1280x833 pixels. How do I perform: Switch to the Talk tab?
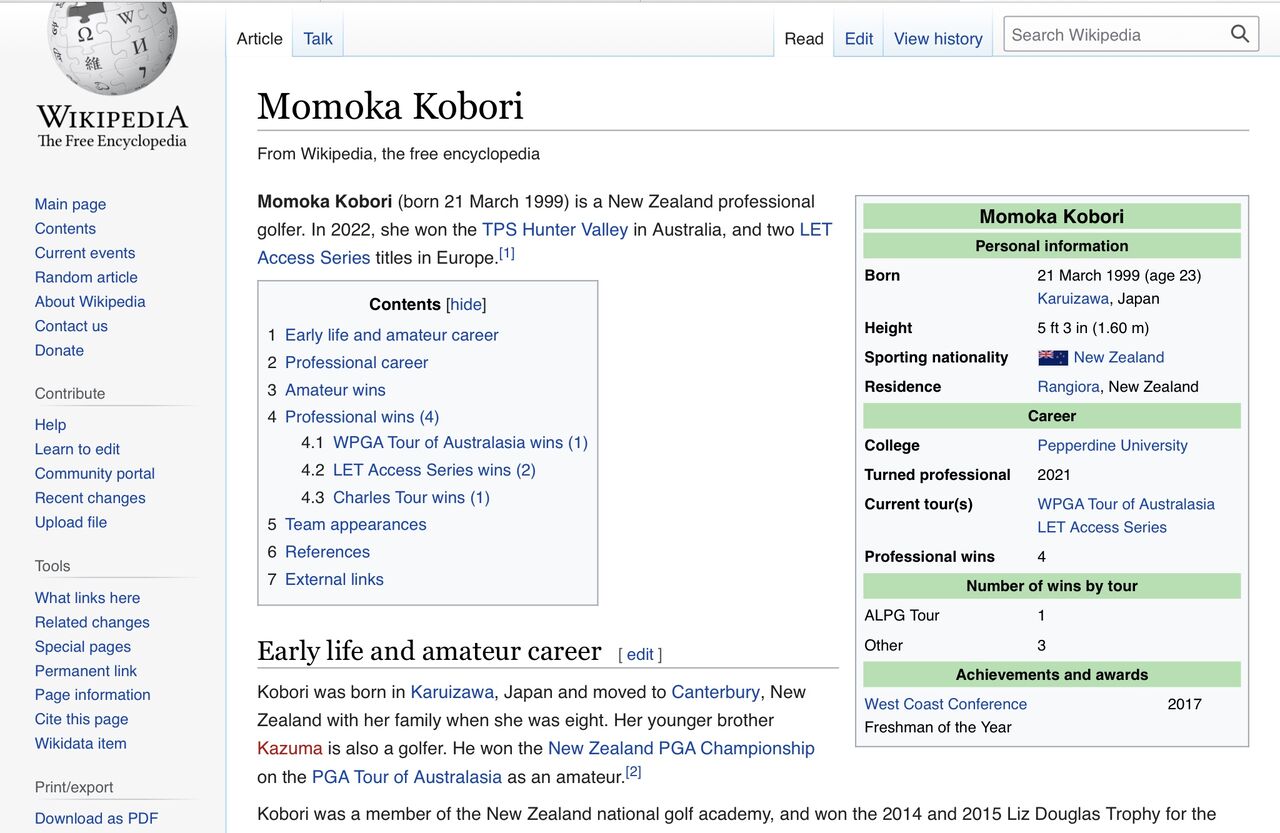[318, 38]
